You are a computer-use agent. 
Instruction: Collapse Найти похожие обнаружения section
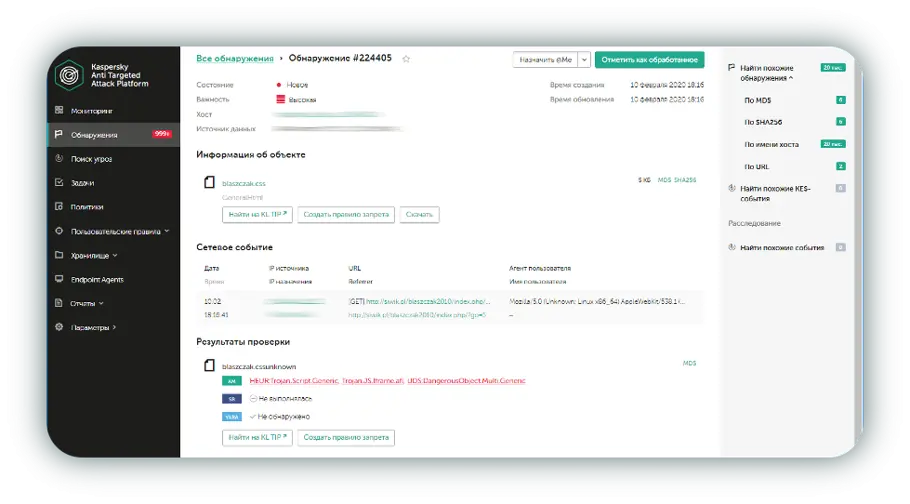(790, 78)
